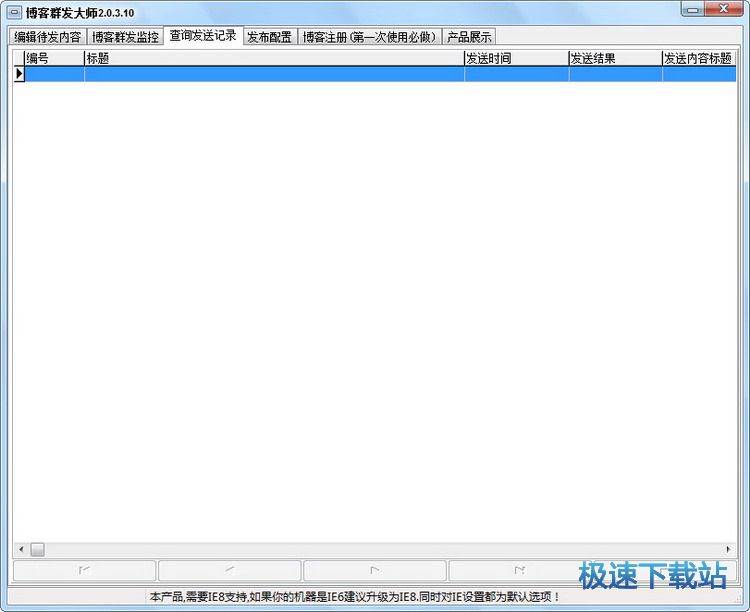Screen dimensions: 750x612
Task: Click the current row indicator arrow
Action: pyautogui.click(x=18, y=74)
